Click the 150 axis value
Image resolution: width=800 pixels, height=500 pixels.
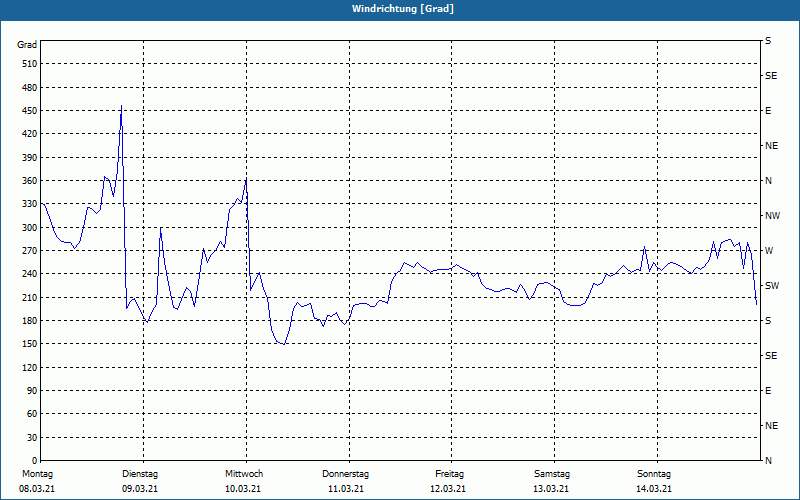click(29, 343)
